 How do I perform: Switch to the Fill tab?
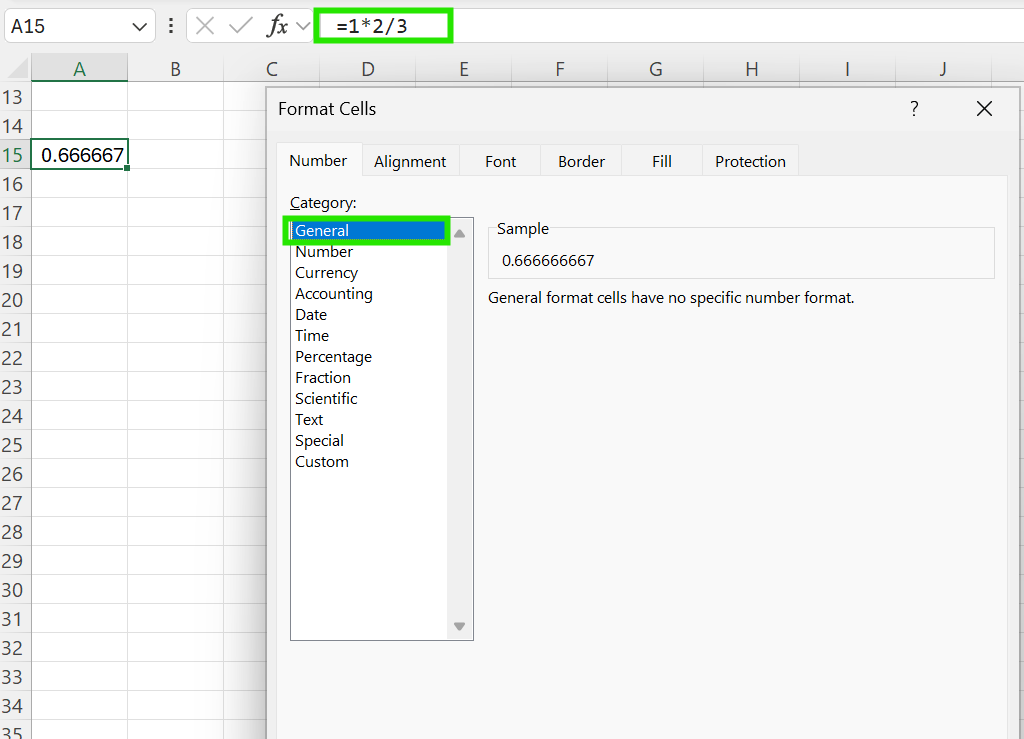pyautogui.click(x=661, y=160)
